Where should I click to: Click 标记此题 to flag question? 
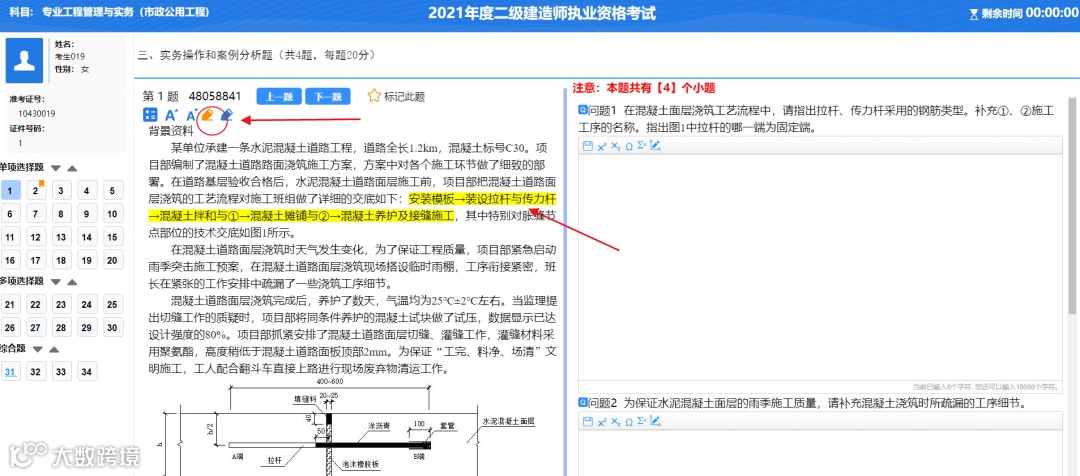[x=404, y=96]
